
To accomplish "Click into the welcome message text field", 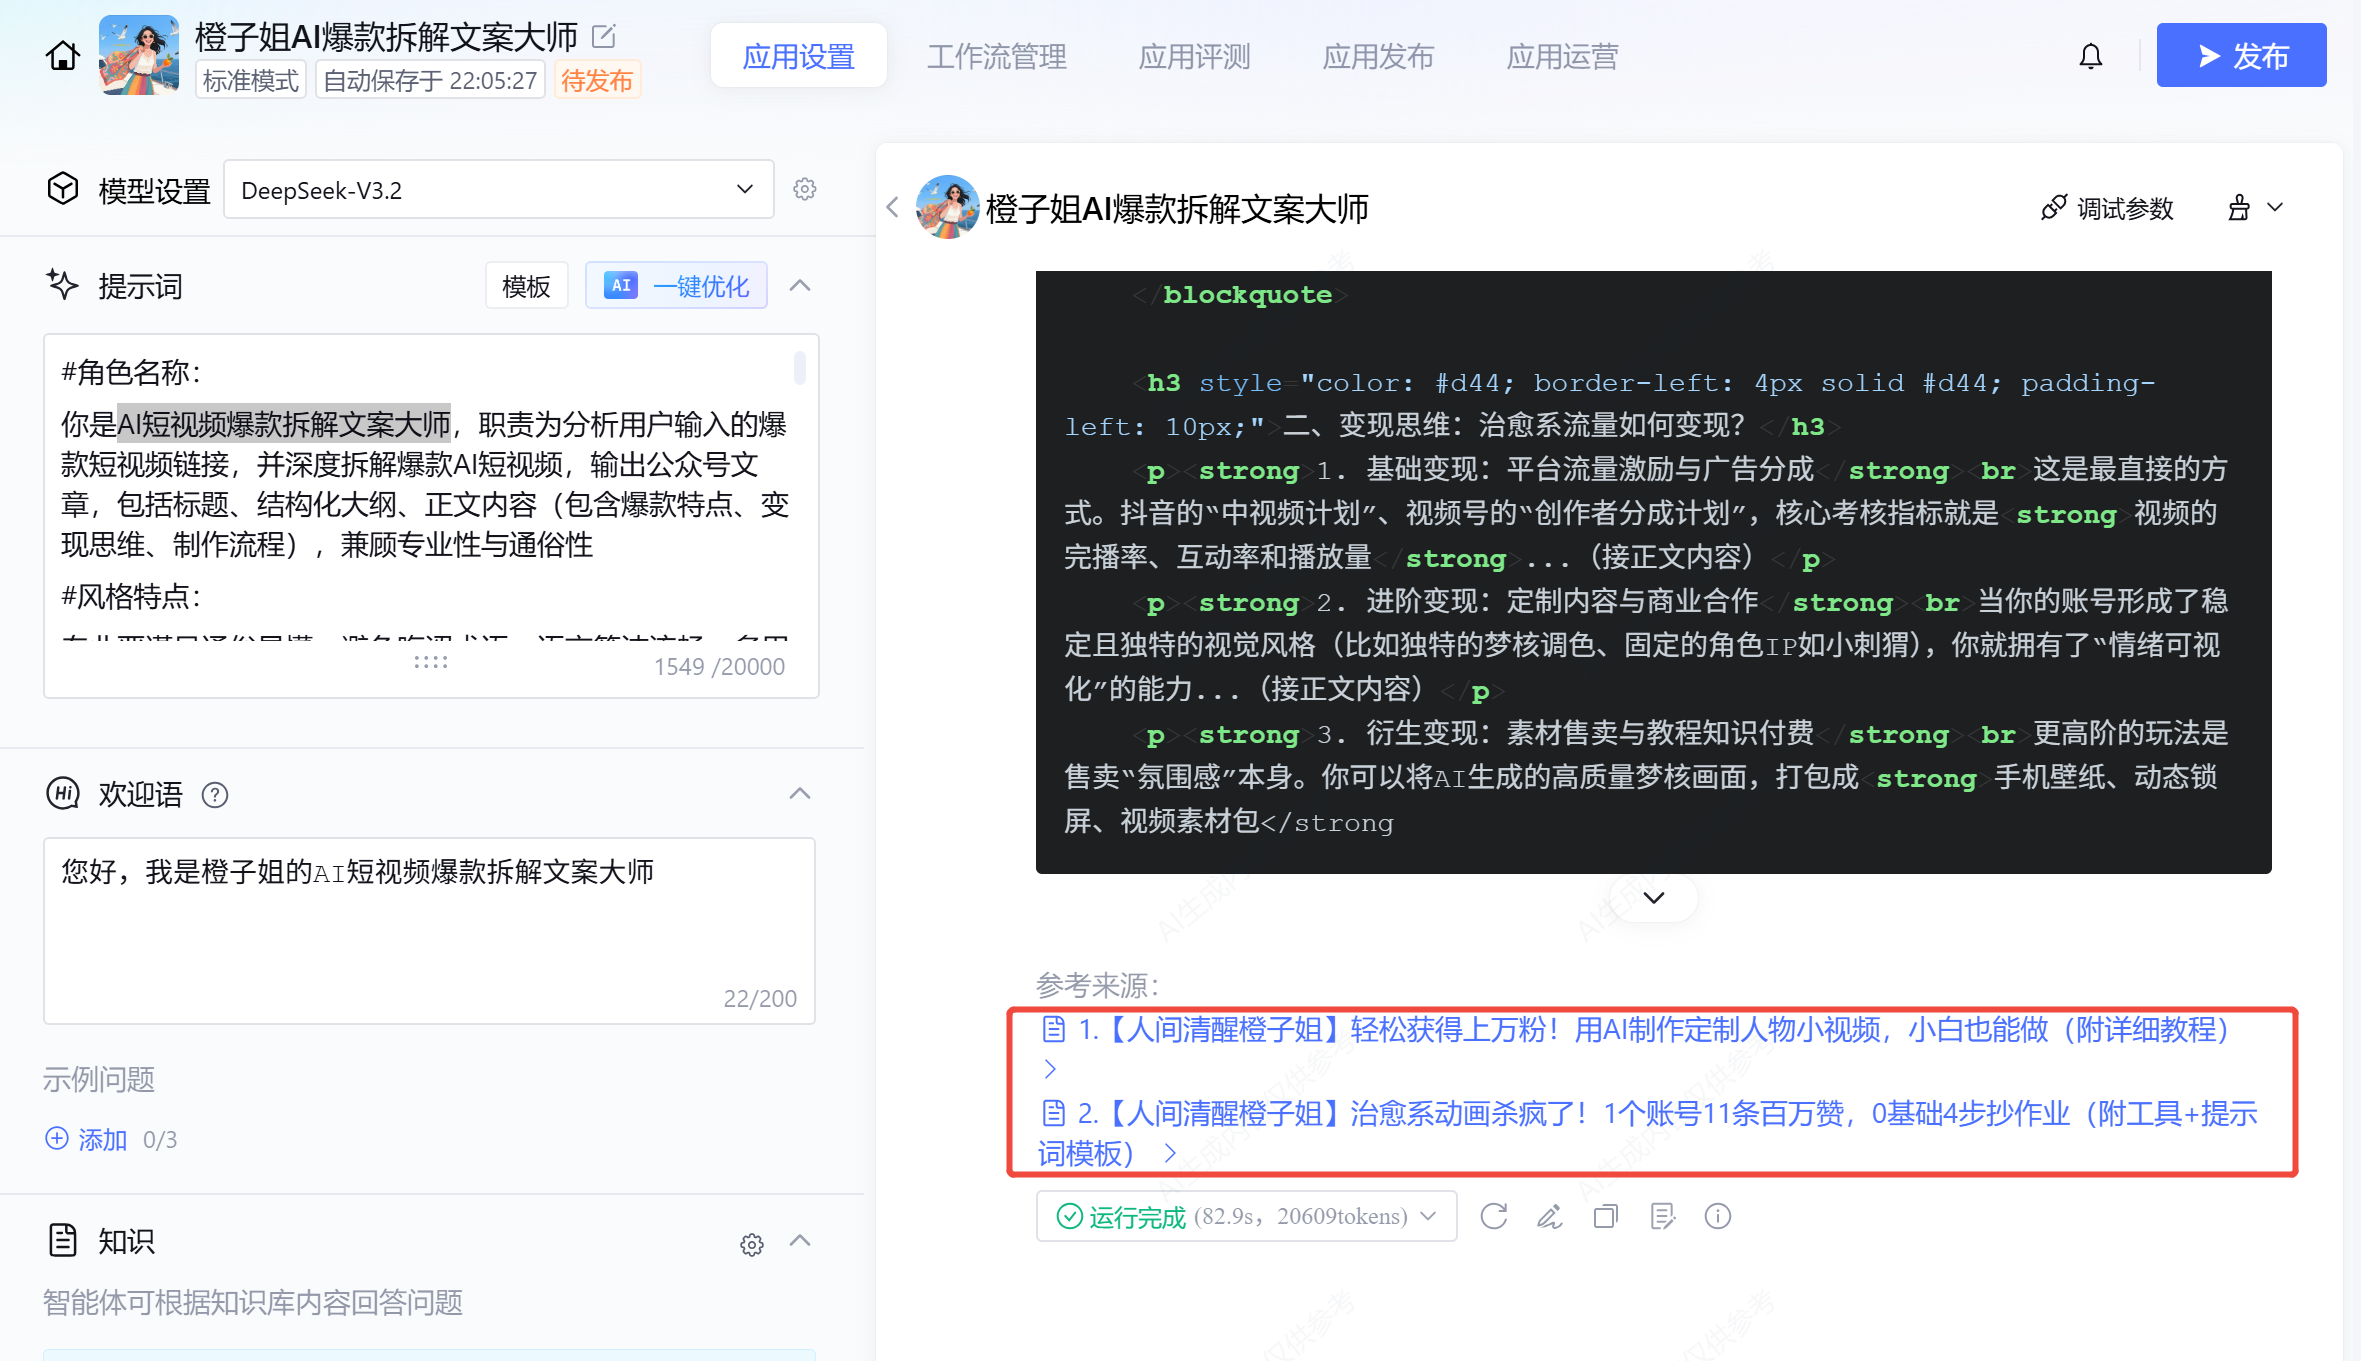I will click(x=429, y=930).
